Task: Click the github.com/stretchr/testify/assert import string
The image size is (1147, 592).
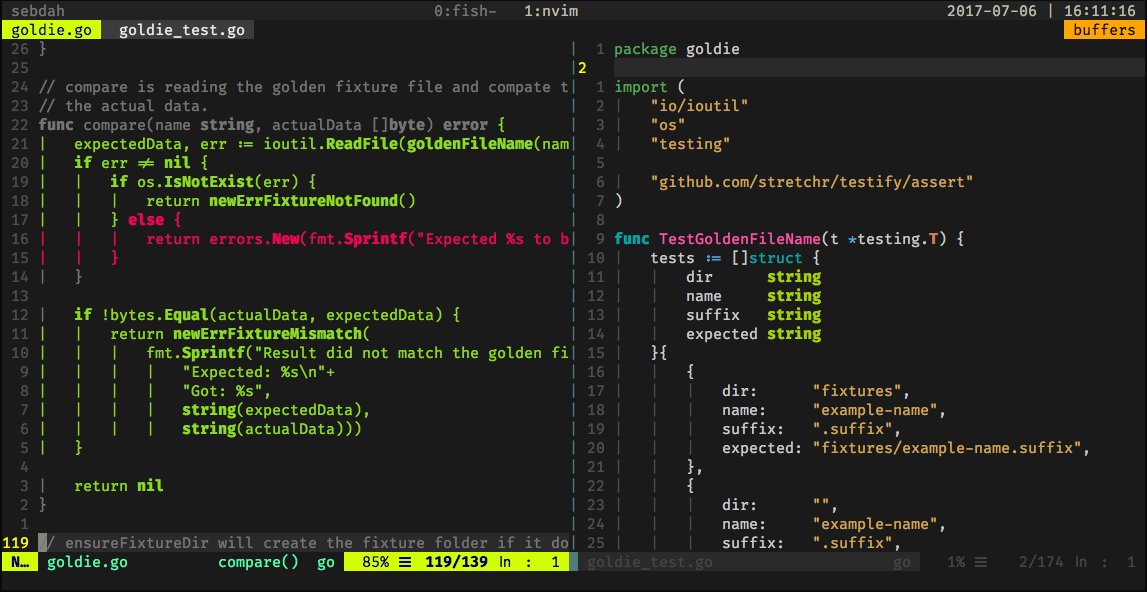Action: click(x=811, y=182)
